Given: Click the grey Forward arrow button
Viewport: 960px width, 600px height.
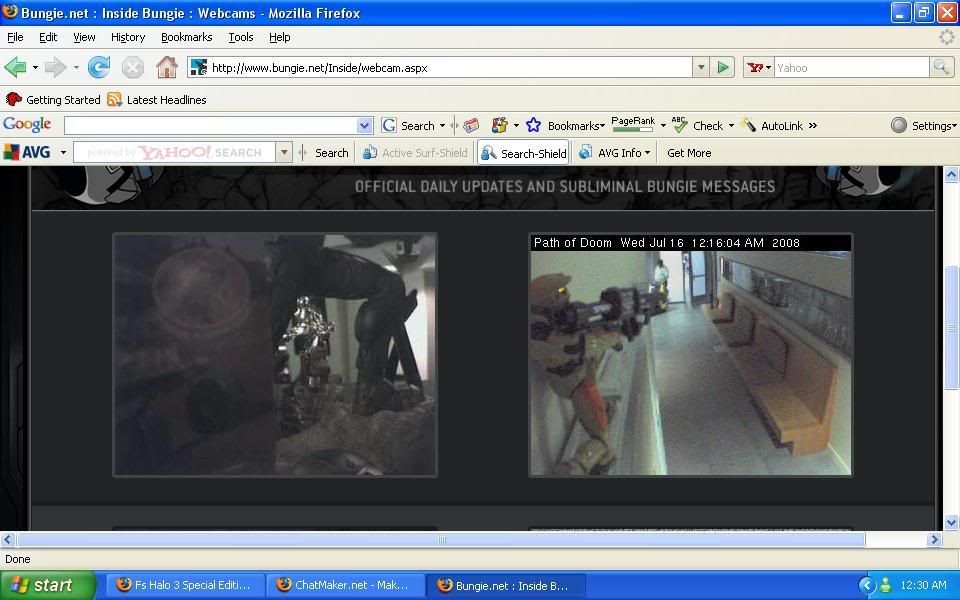Looking at the screenshot, I should [x=56, y=67].
